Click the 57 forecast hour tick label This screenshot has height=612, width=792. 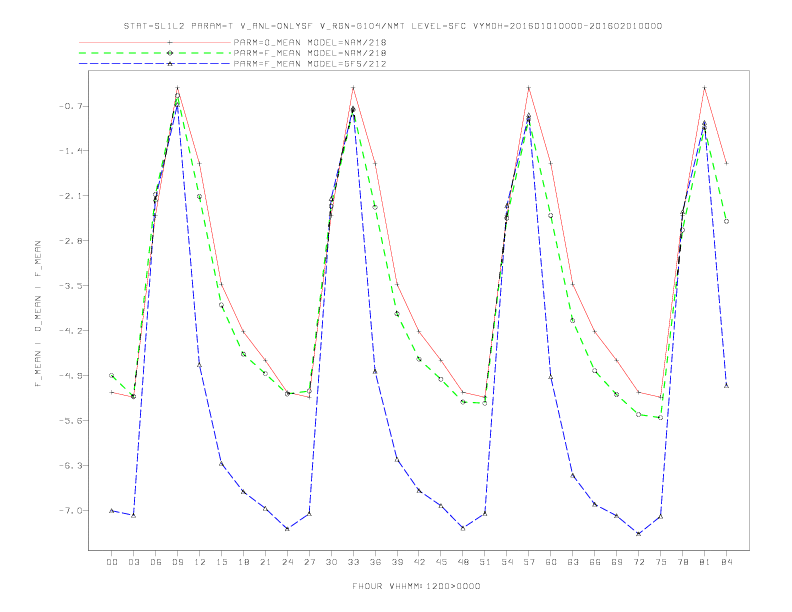[529, 562]
